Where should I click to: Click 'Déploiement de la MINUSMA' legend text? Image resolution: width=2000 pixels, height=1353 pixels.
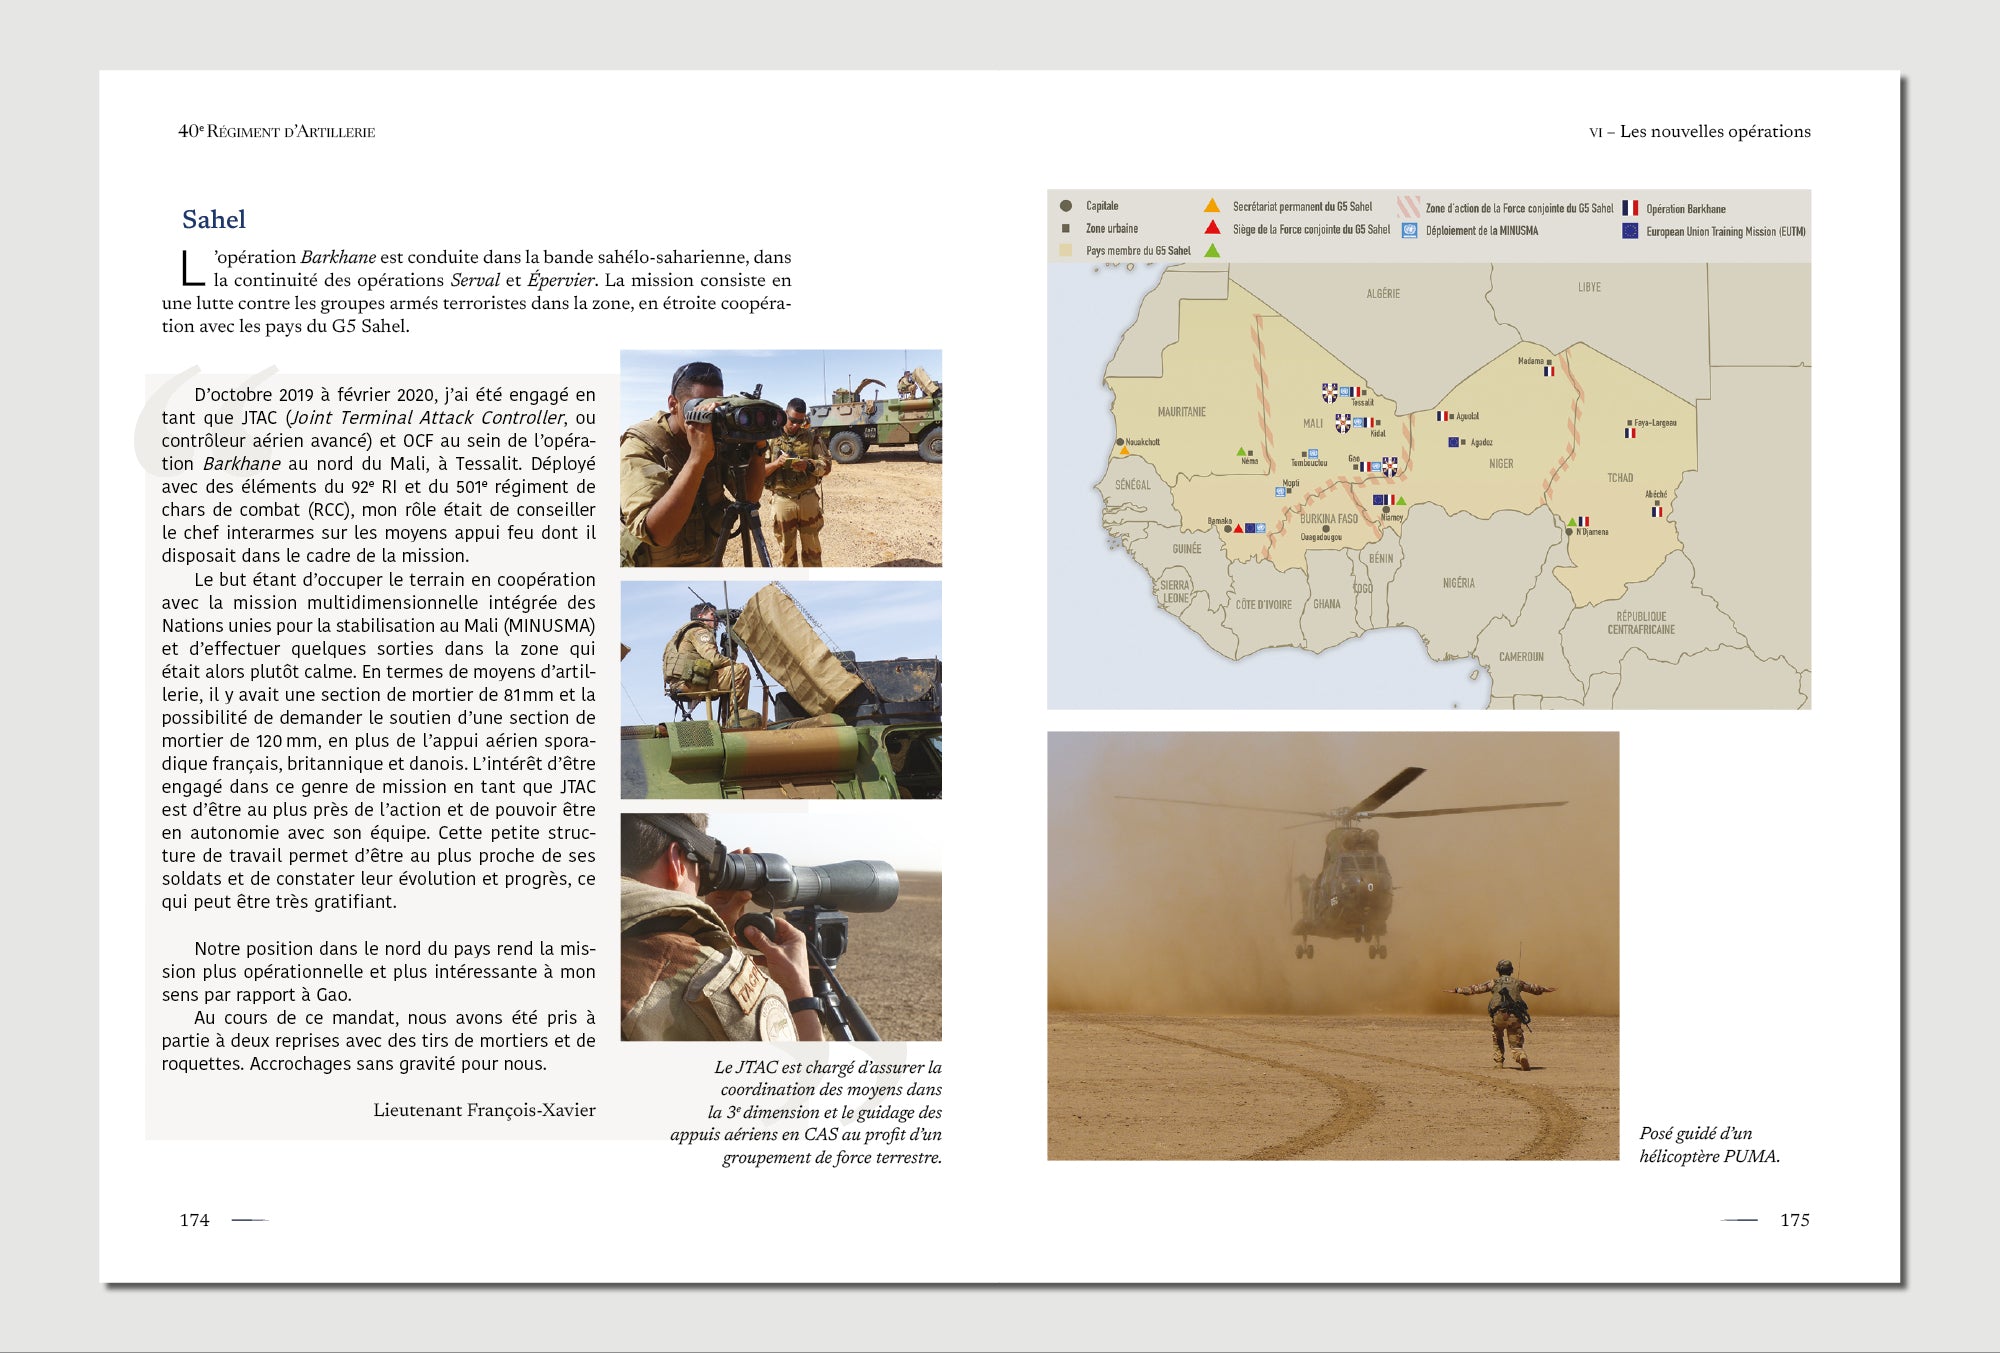coord(1482,231)
